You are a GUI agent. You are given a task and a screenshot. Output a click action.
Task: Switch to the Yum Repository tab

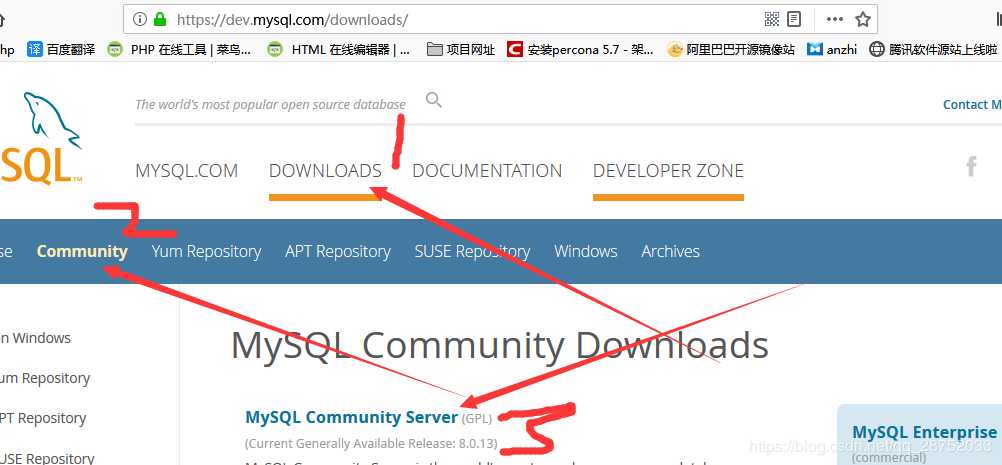206,252
